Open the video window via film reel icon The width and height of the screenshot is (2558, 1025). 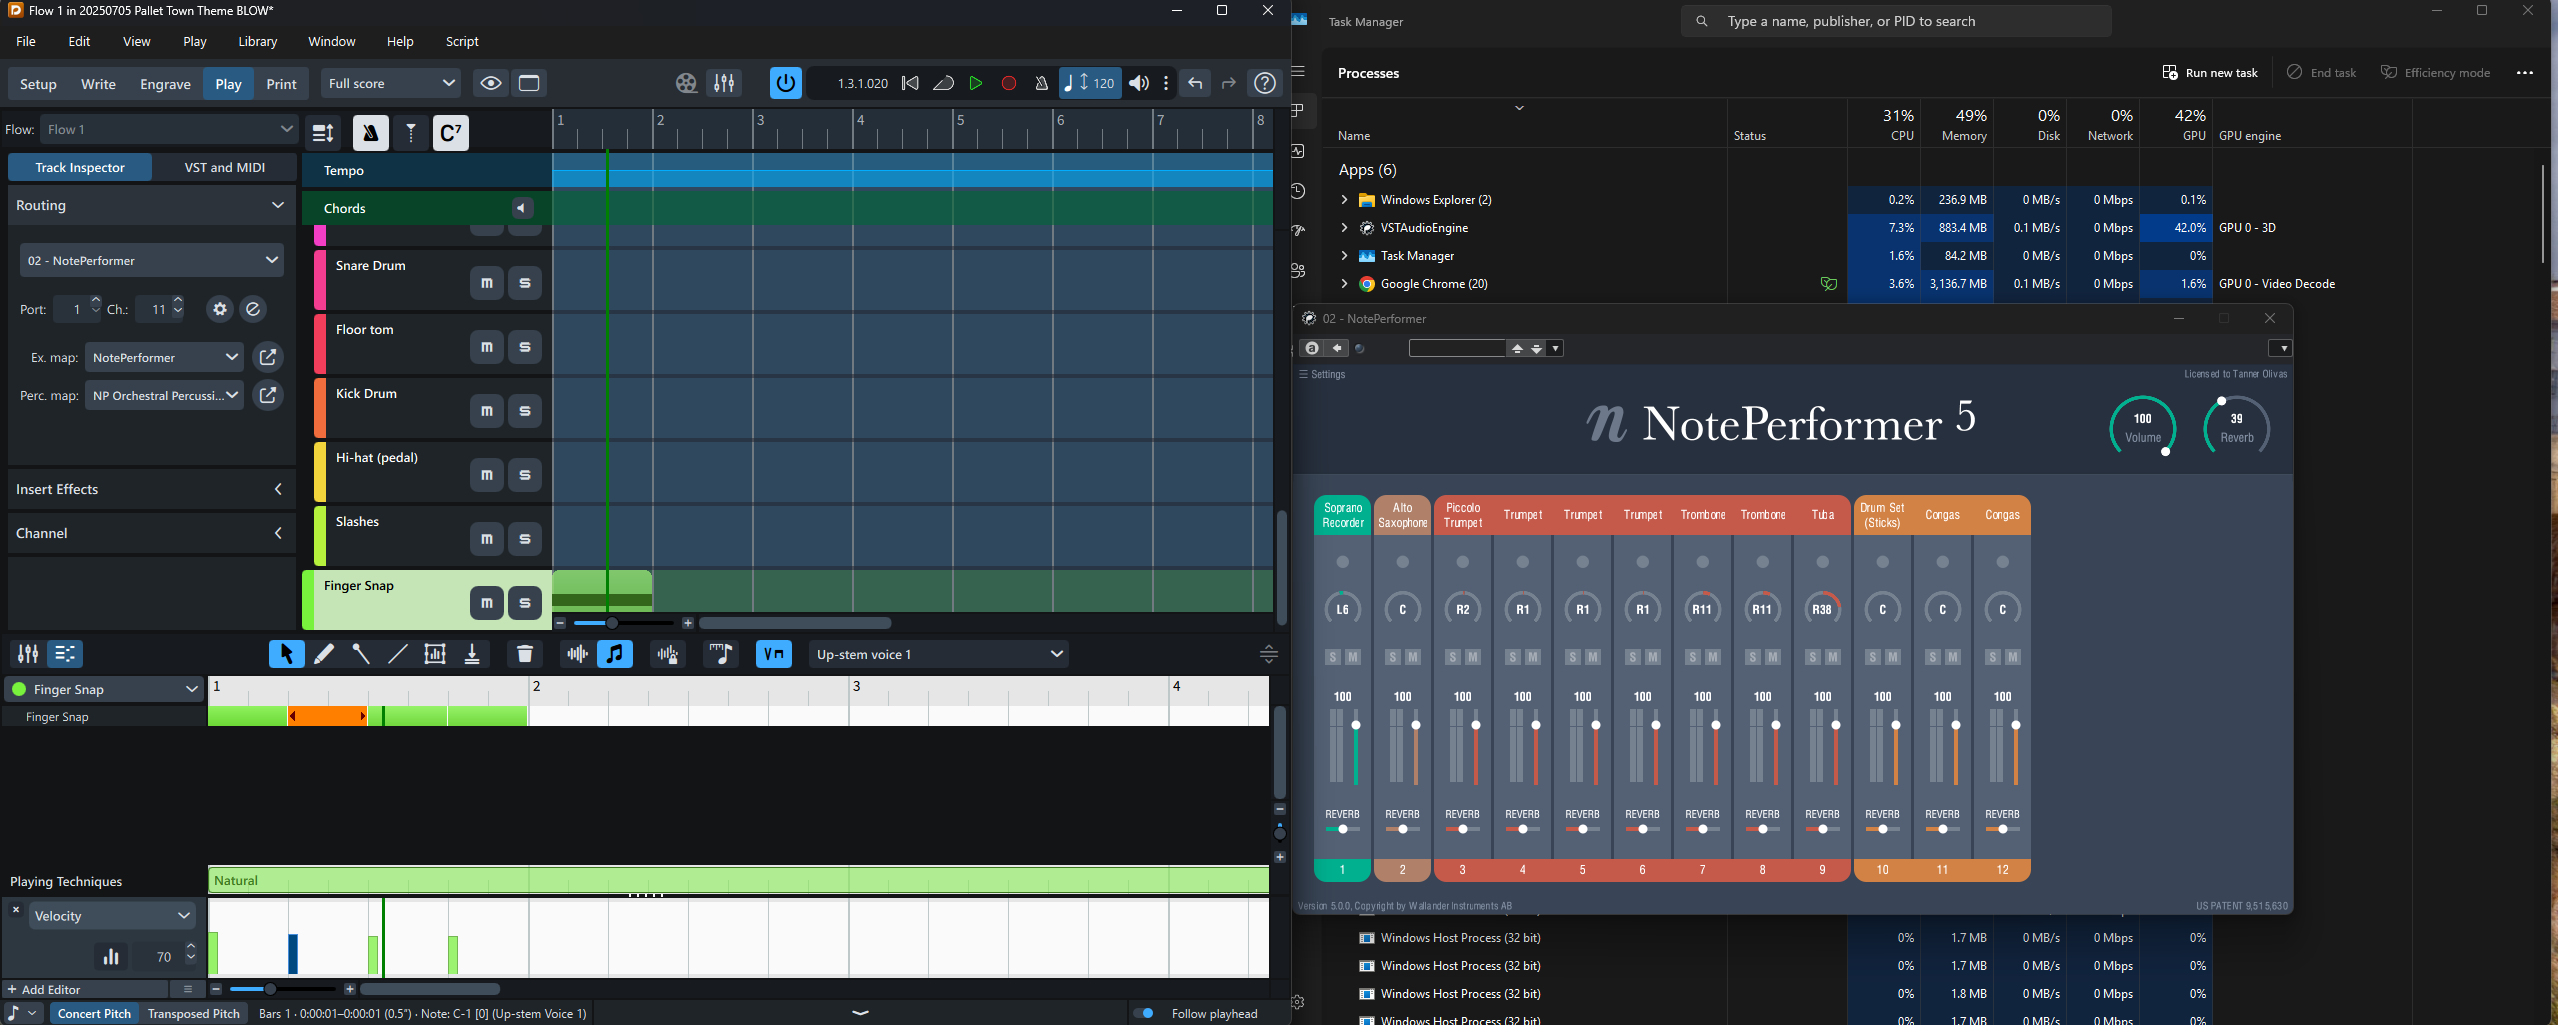pos(686,84)
